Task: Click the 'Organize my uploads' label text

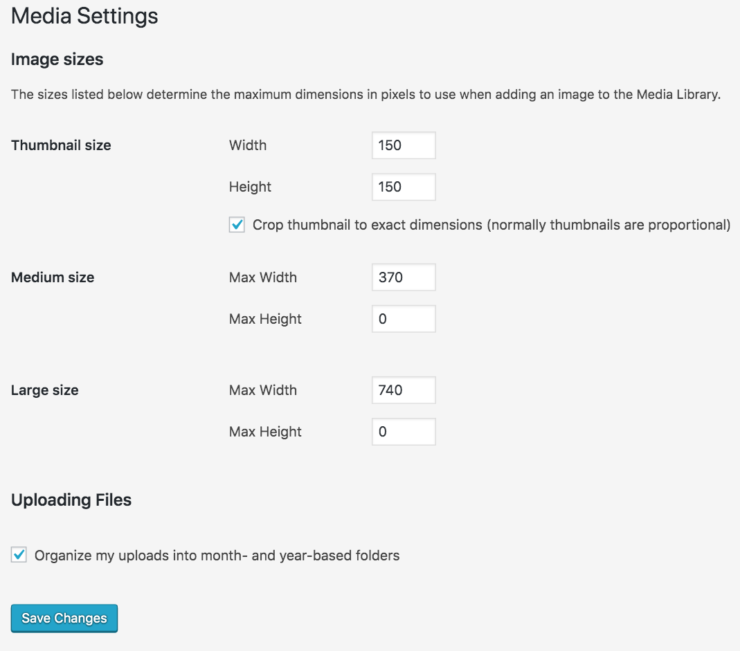Action: (216, 555)
